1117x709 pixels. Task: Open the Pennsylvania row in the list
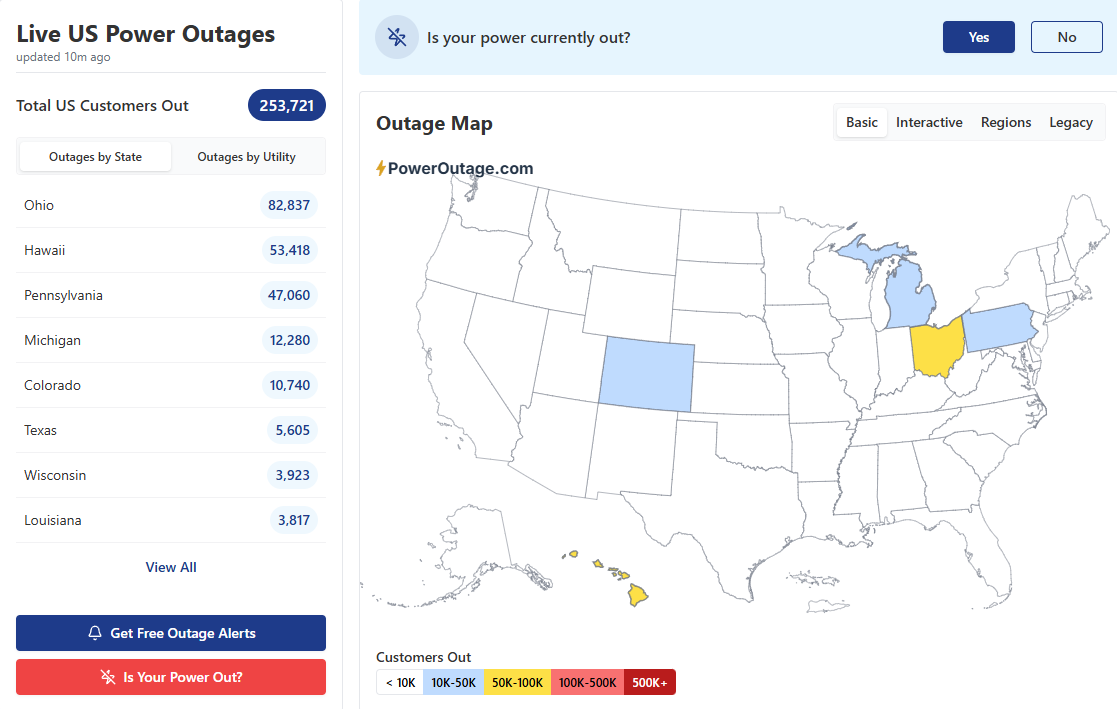(x=171, y=295)
